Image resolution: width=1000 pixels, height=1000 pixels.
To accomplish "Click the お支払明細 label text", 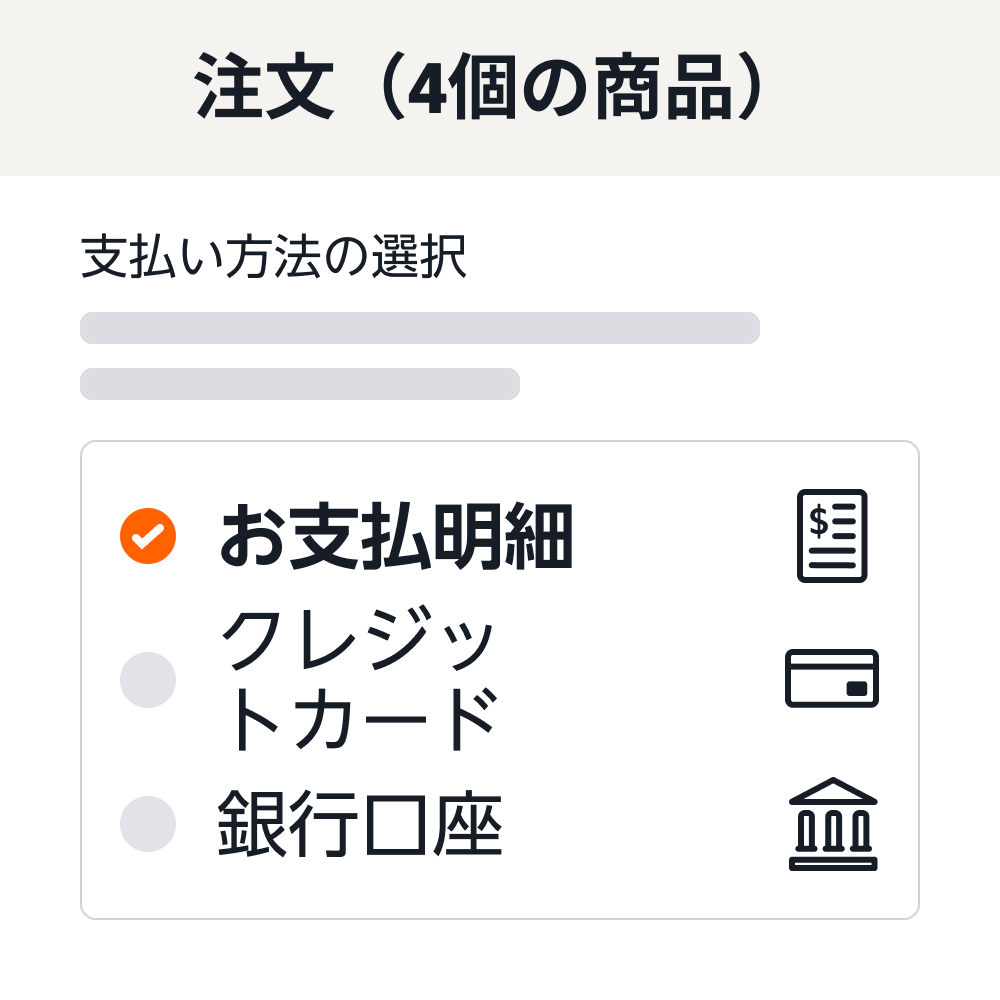I will pos(395,537).
